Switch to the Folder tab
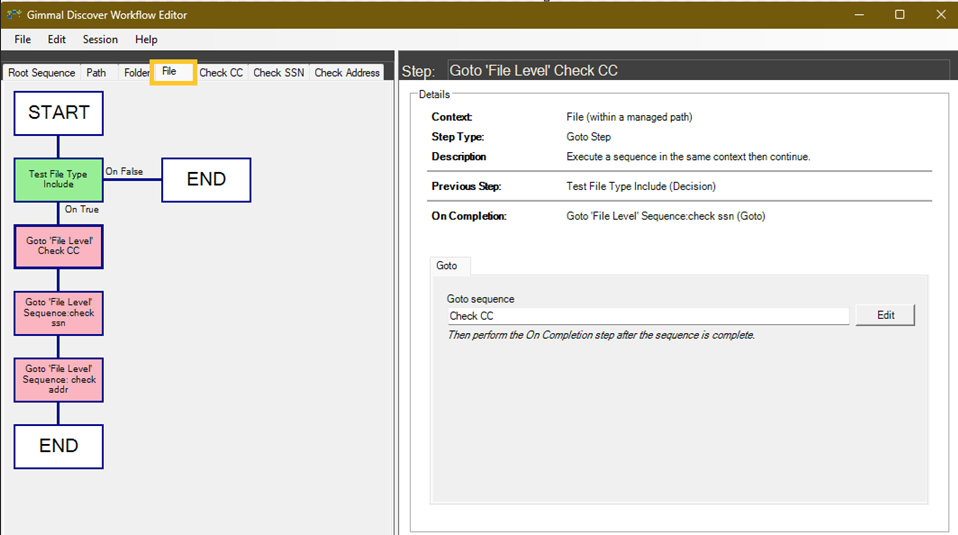The height and width of the screenshot is (535, 958). pos(135,73)
